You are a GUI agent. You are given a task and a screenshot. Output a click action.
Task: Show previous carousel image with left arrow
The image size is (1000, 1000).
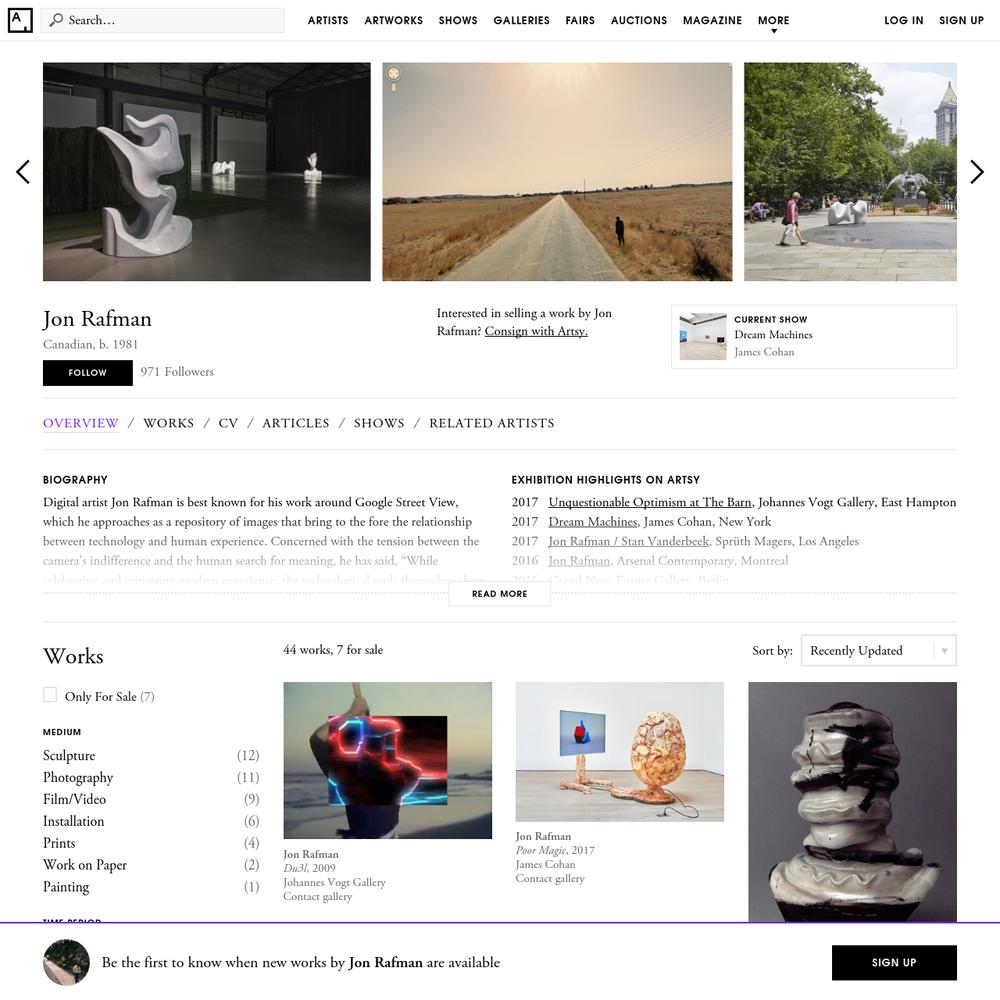click(23, 172)
